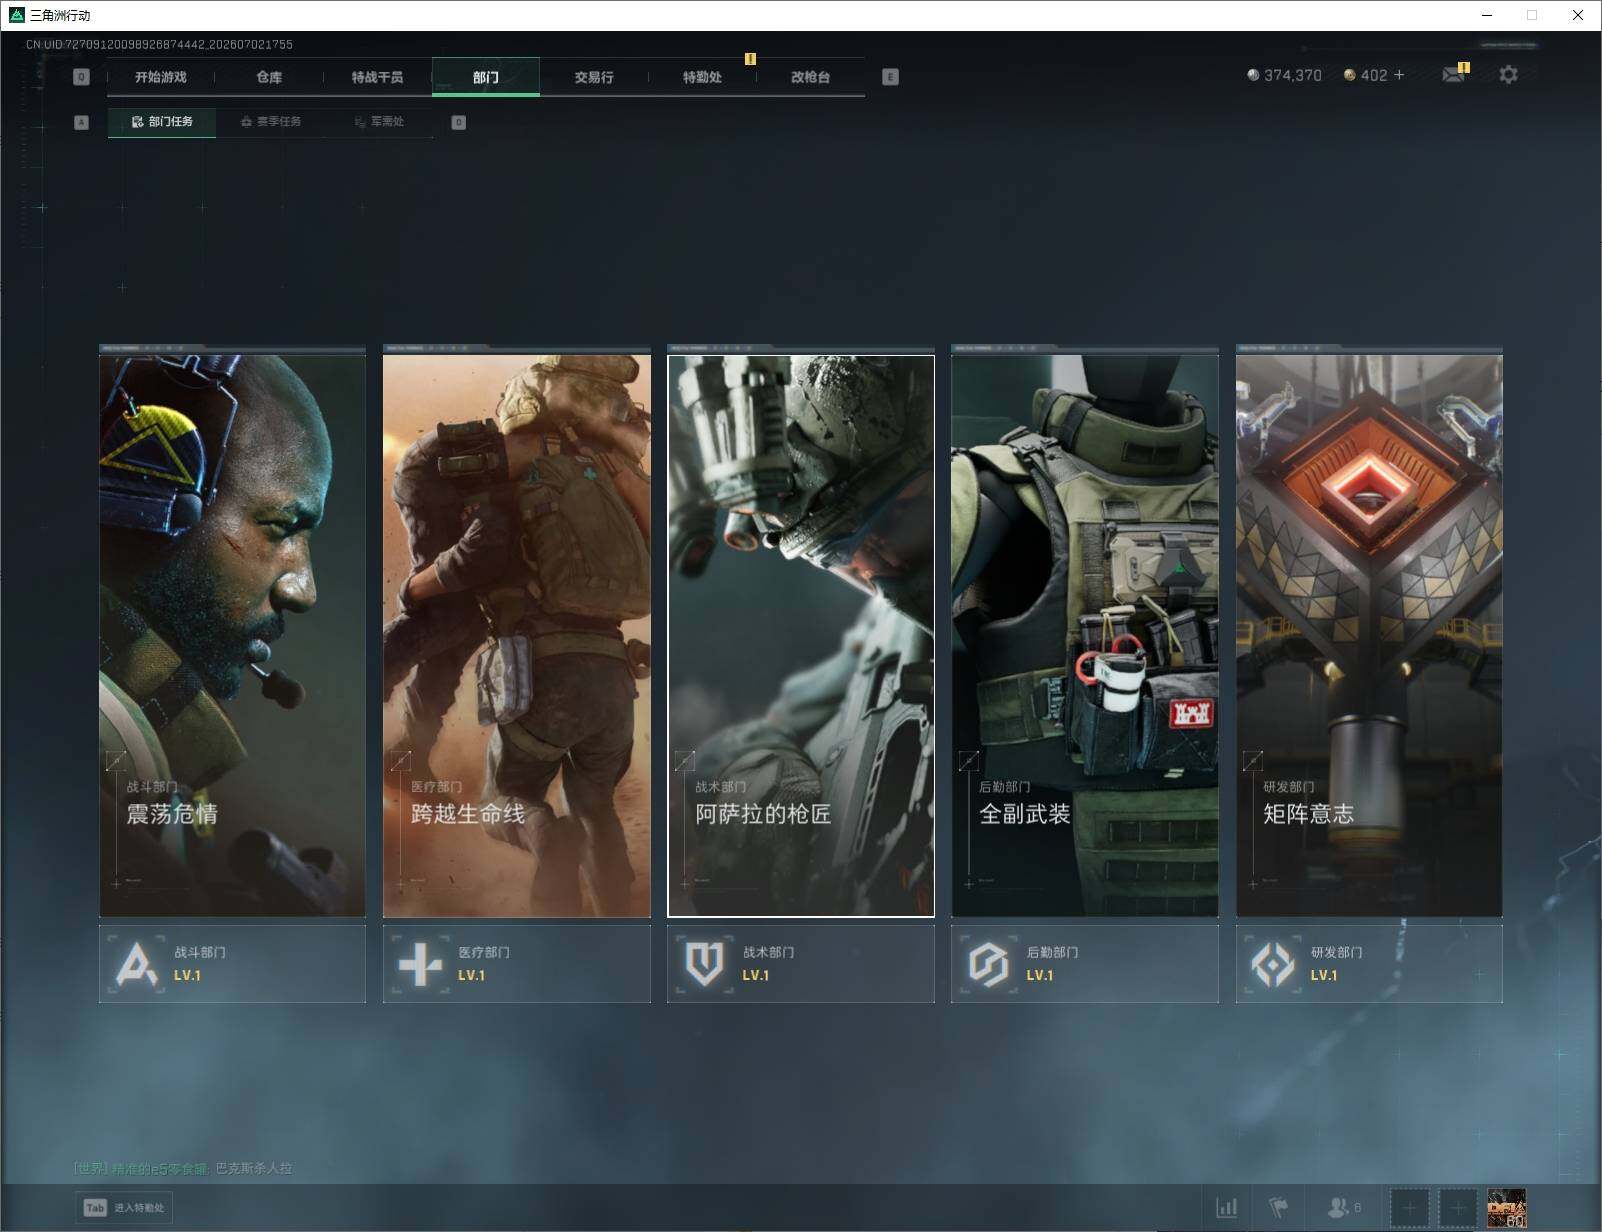Select the 后勤部门 level panel
Screen dimensions: 1602x1232
tap(1084, 964)
